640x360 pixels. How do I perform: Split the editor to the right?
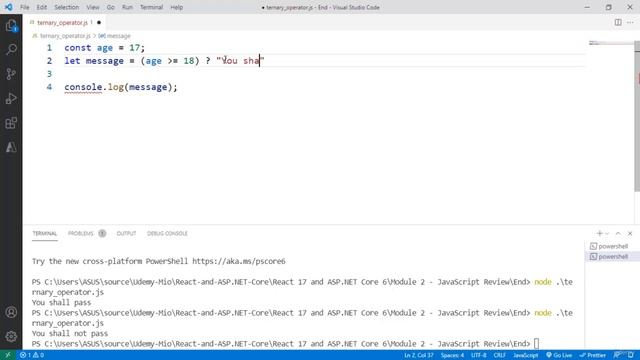[x=618, y=22]
